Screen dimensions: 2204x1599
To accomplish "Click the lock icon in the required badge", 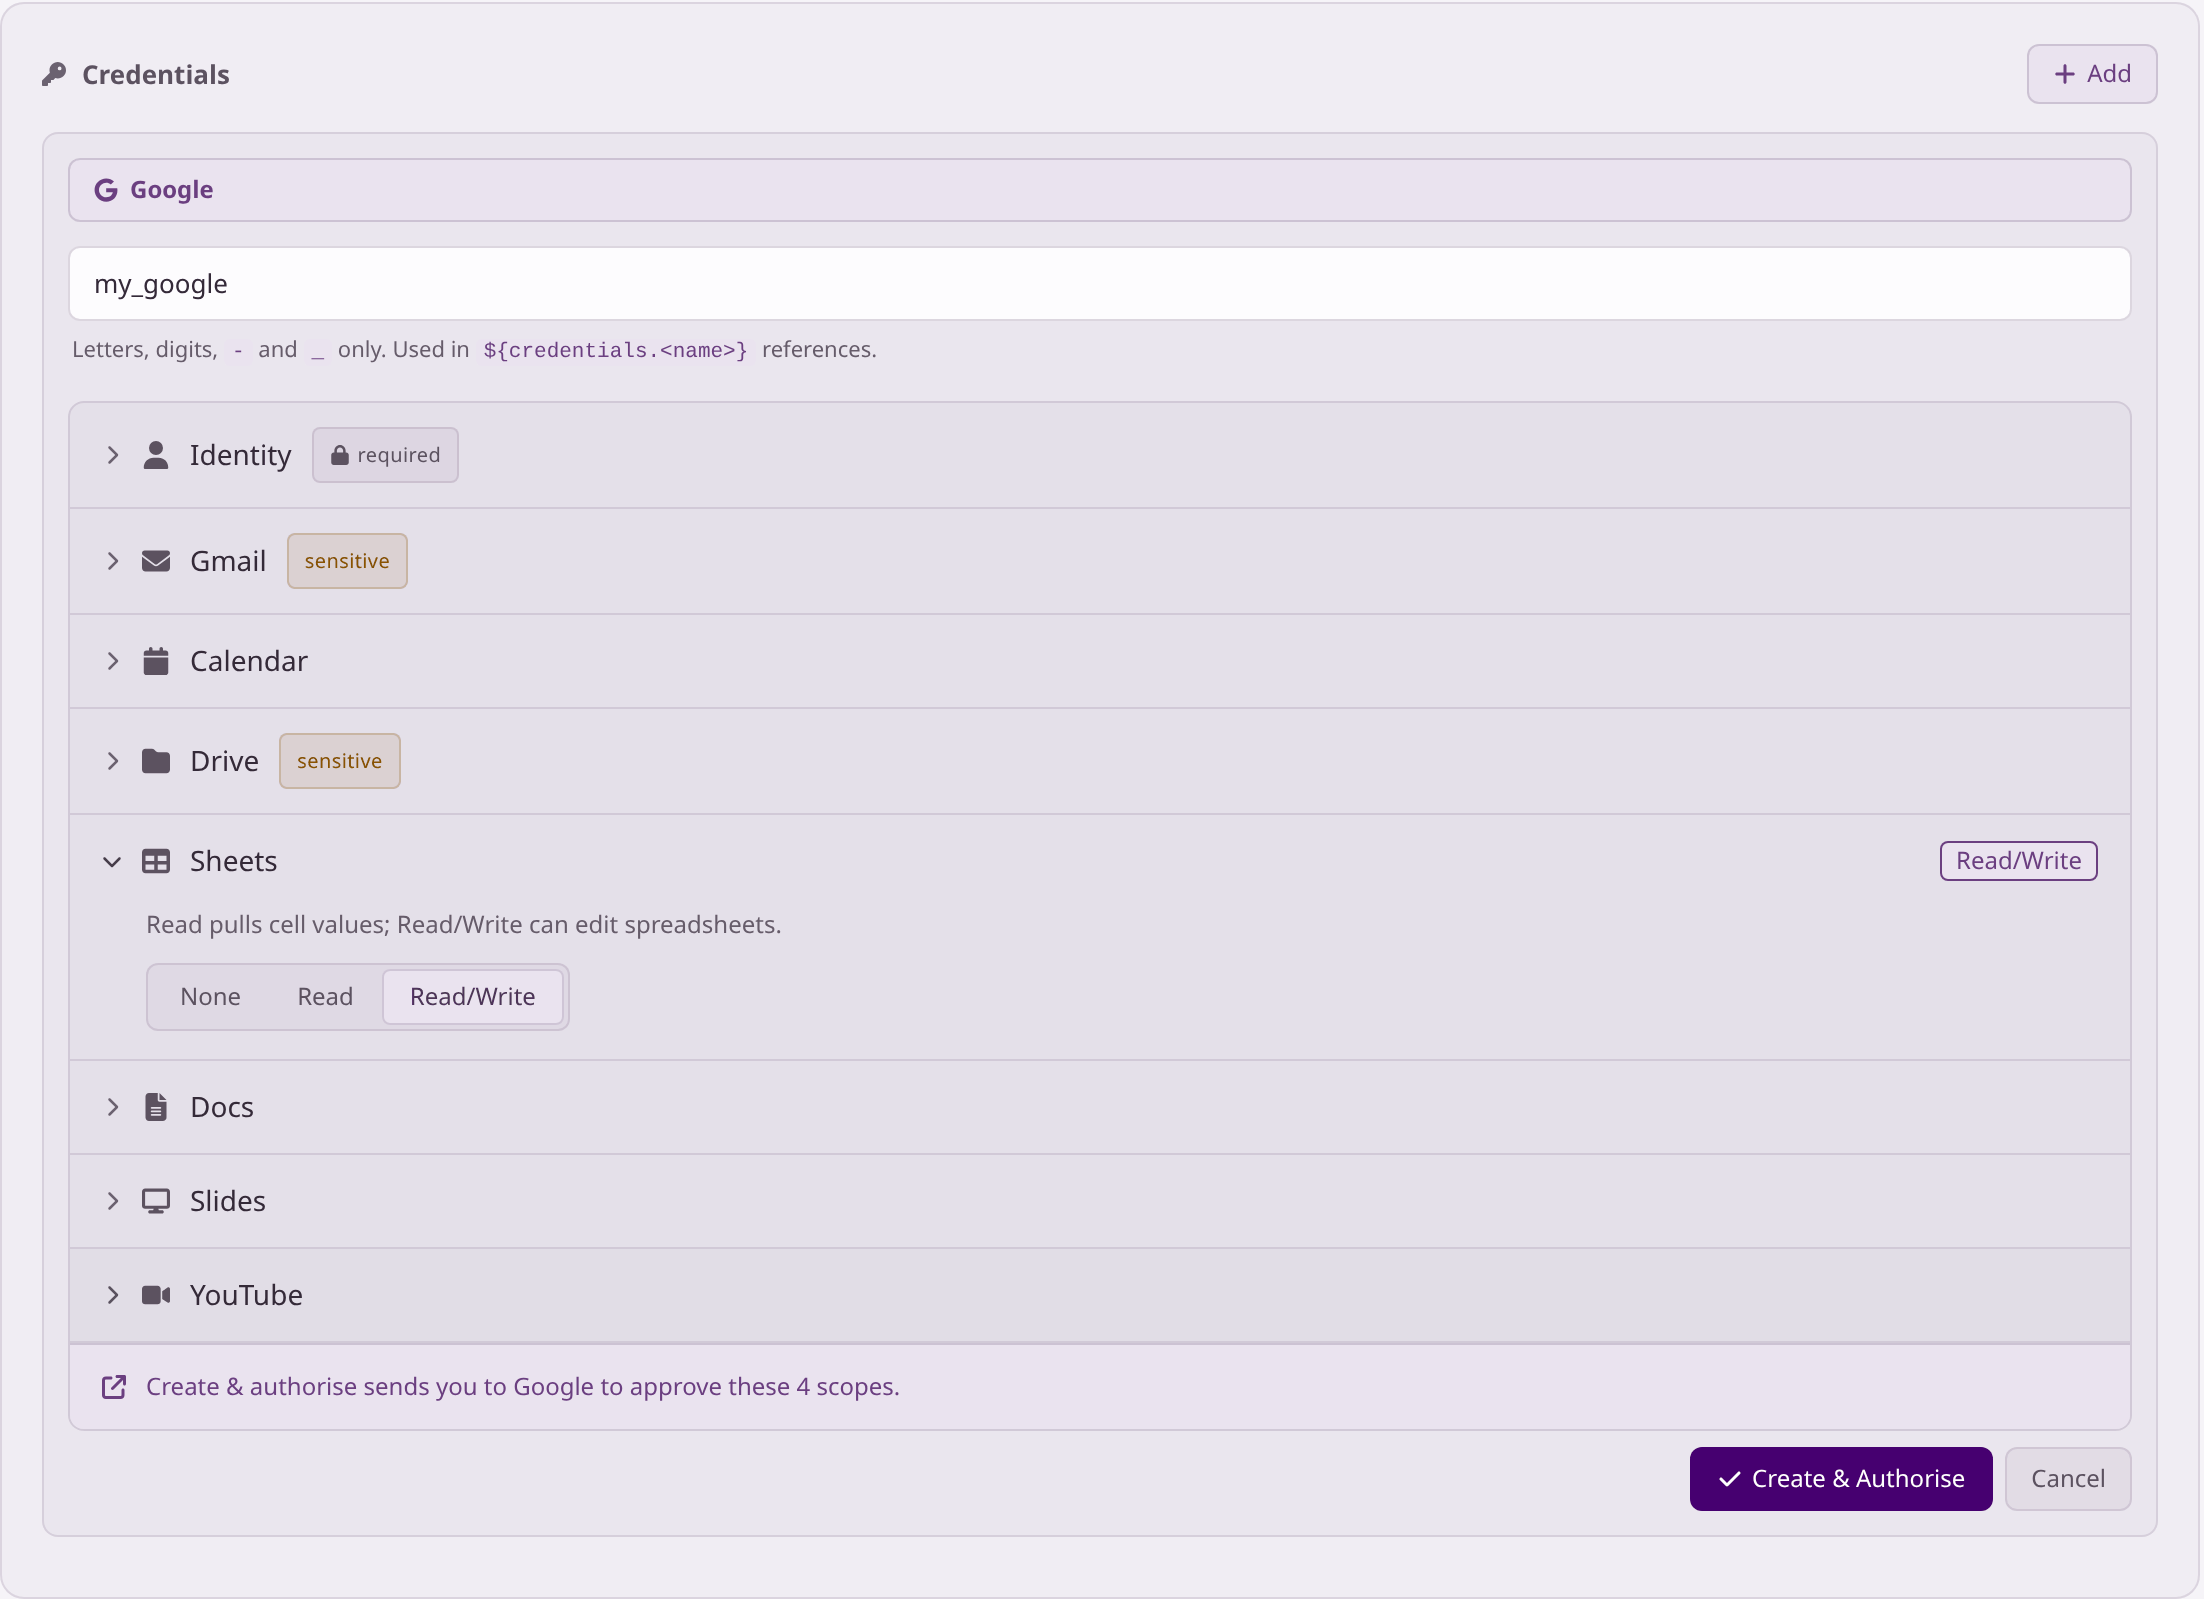I will tap(340, 455).
